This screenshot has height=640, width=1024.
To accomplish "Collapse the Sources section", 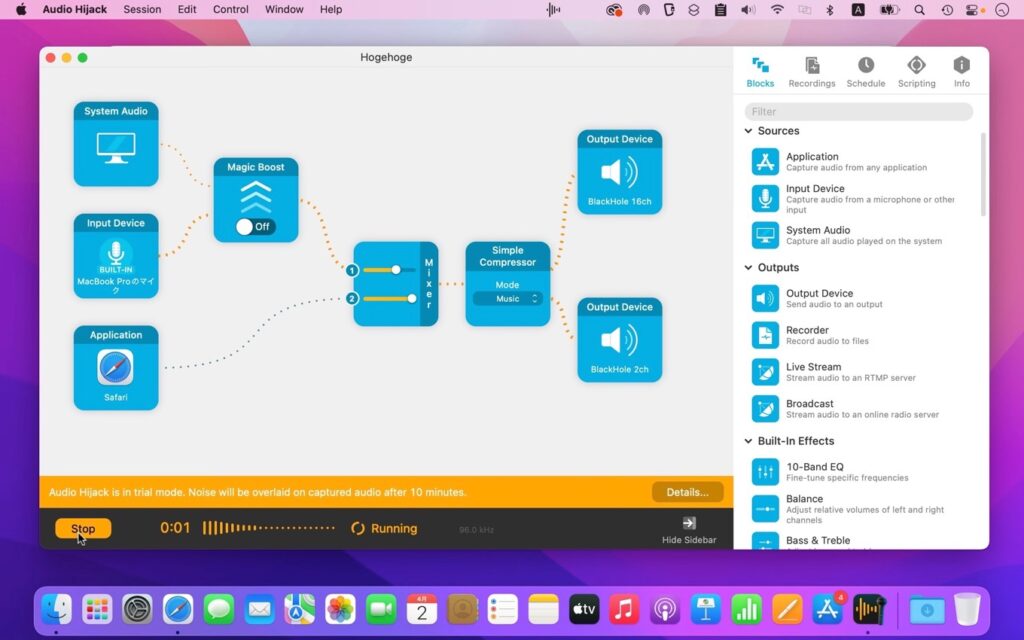I will (749, 131).
